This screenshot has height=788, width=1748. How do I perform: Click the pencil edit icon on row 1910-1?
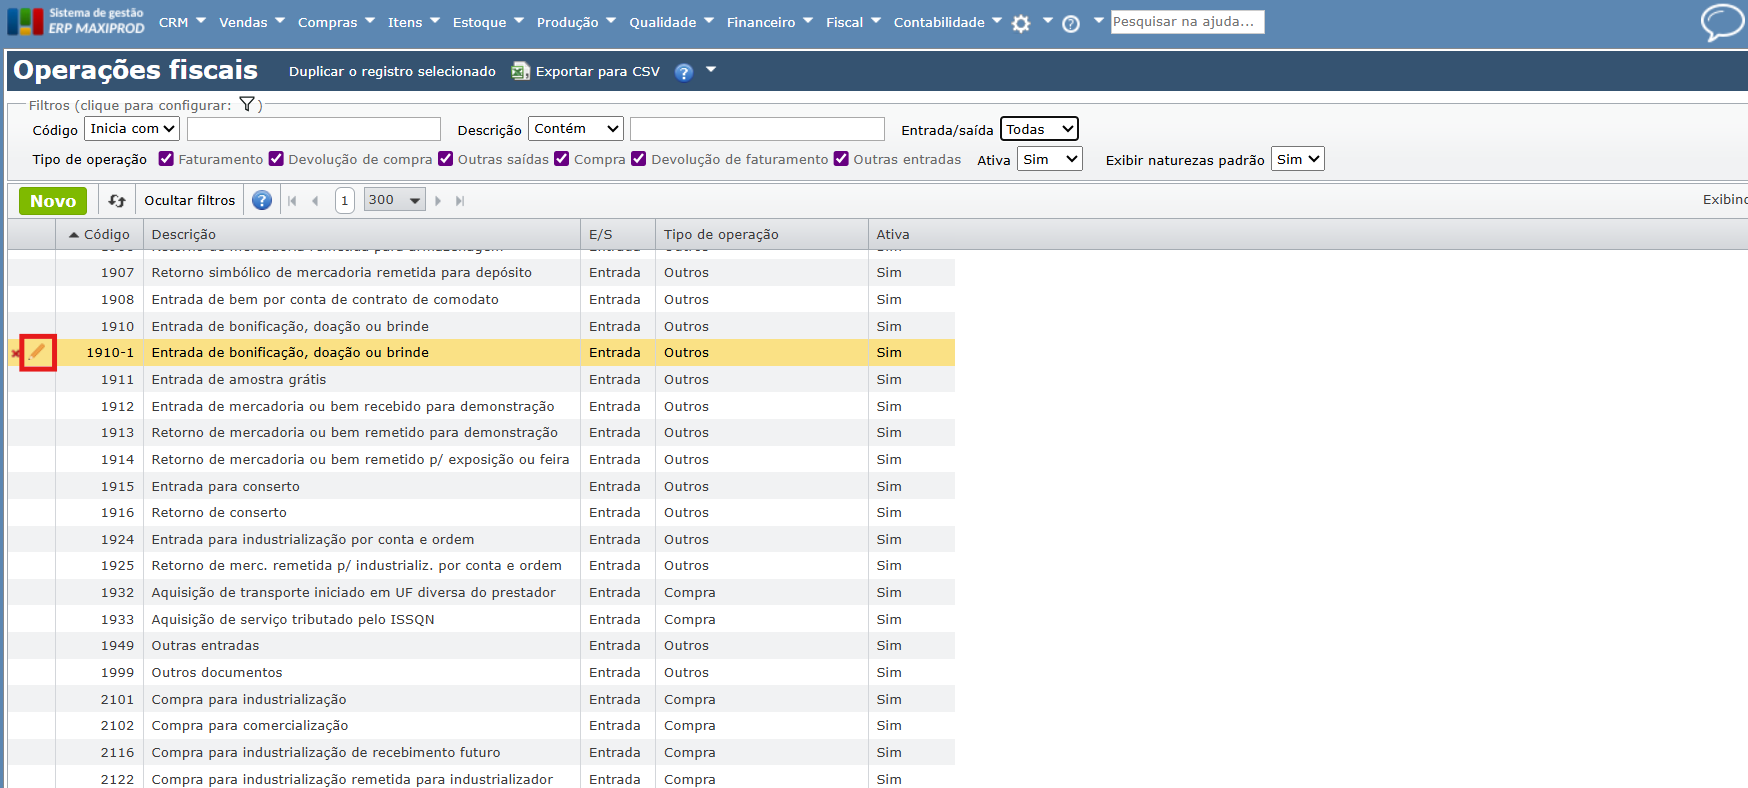(38, 352)
